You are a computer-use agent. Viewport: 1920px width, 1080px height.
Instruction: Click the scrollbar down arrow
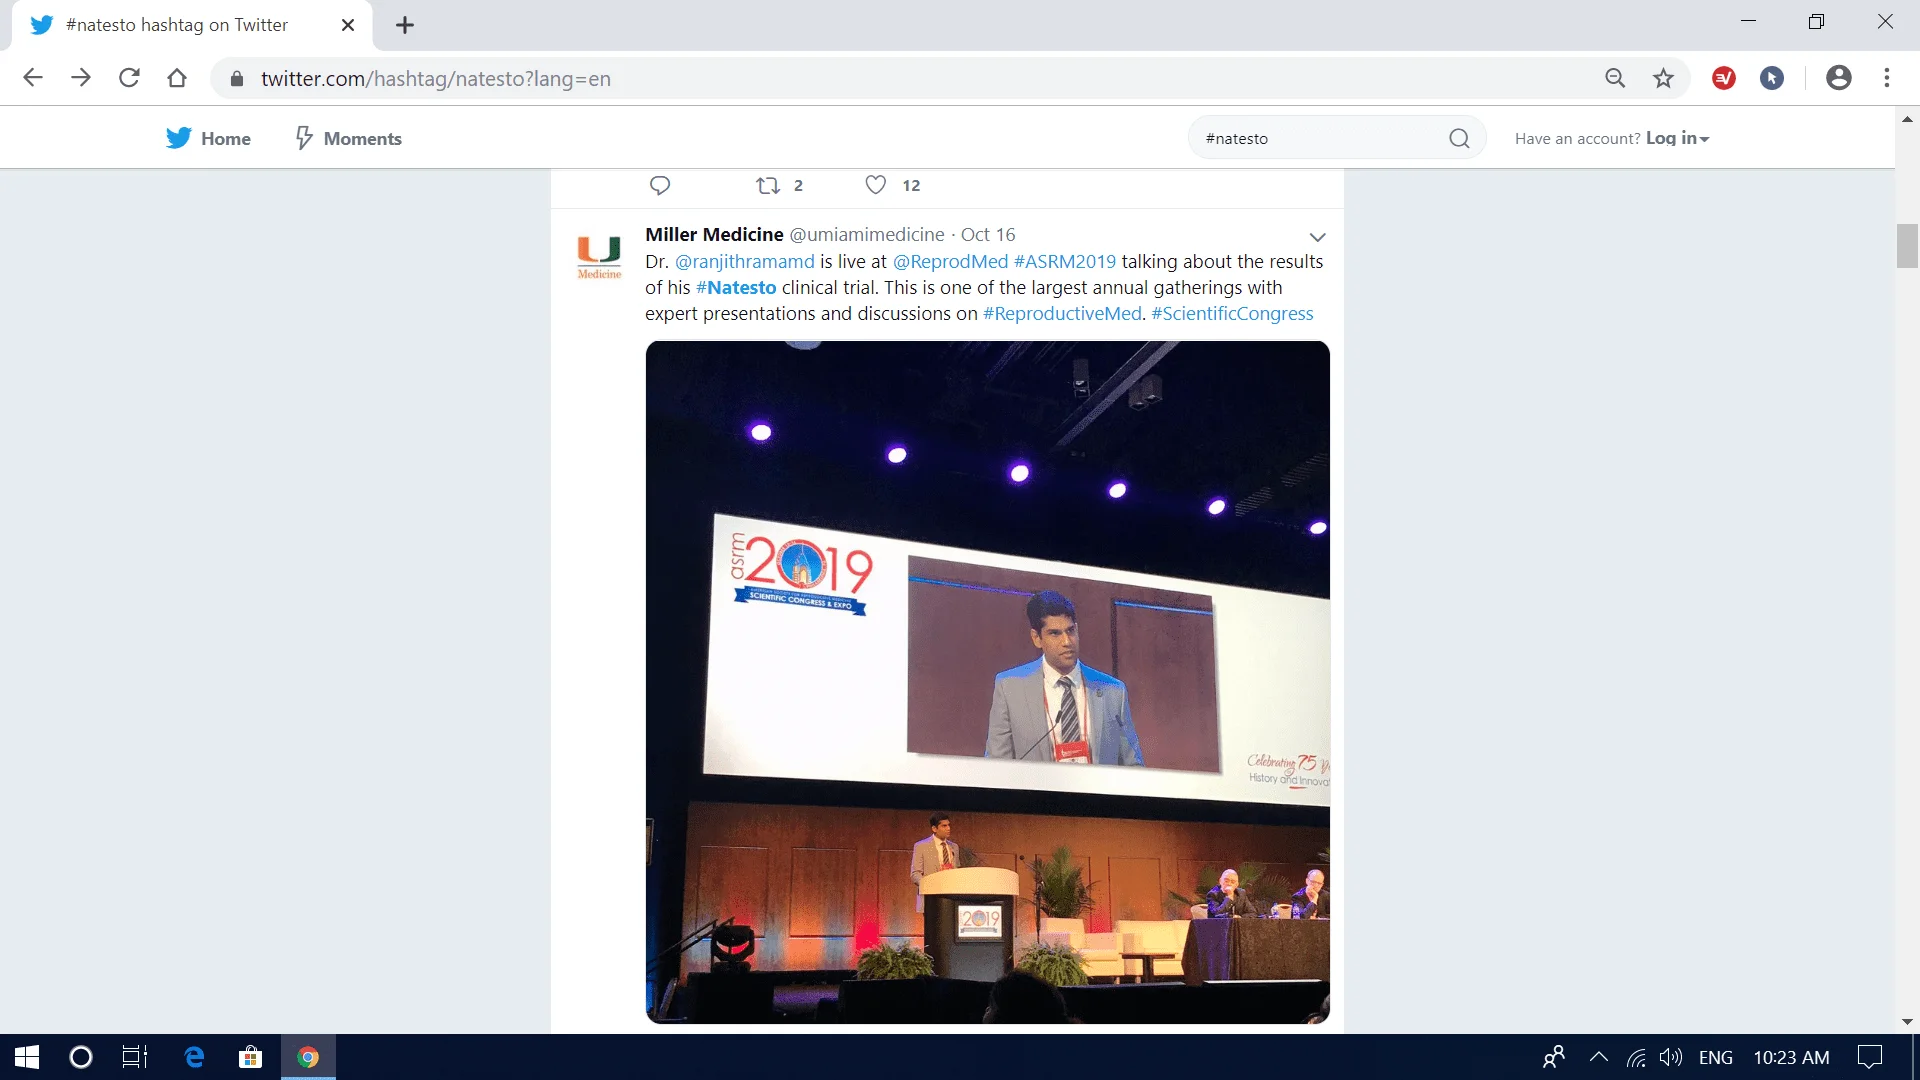(1907, 1022)
